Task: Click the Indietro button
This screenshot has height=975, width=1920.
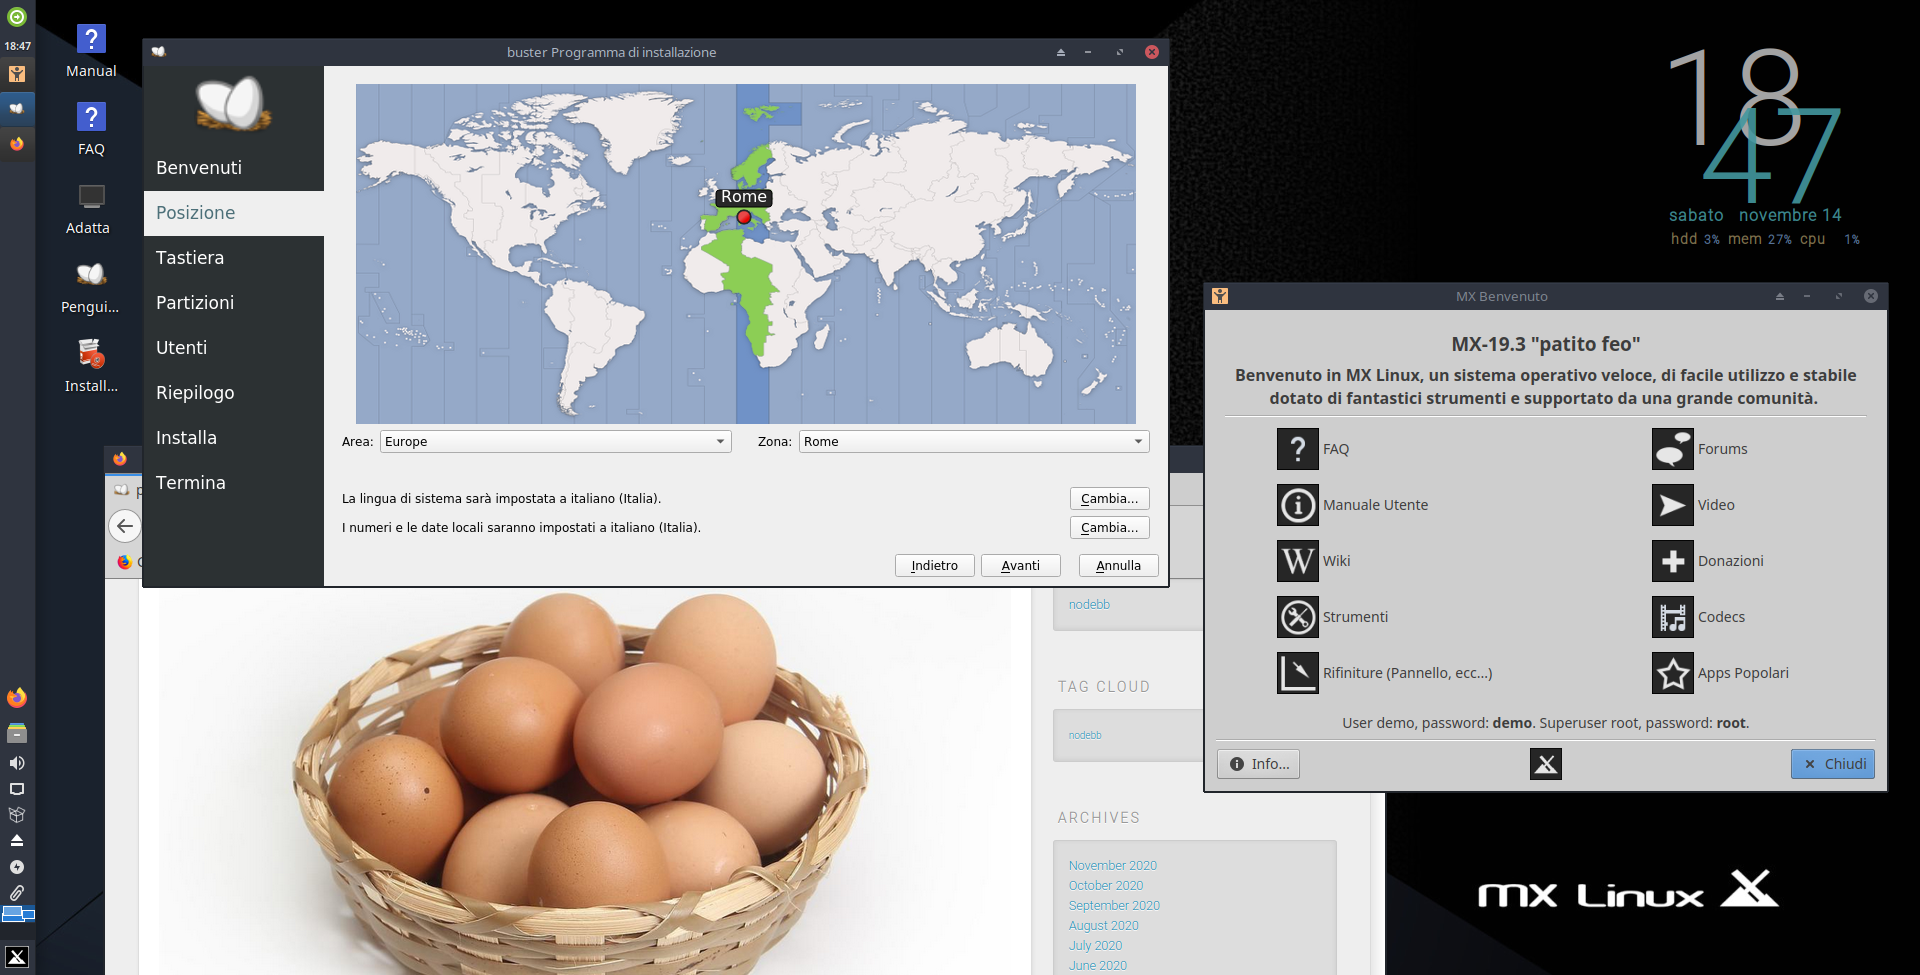Action: (935, 565)
